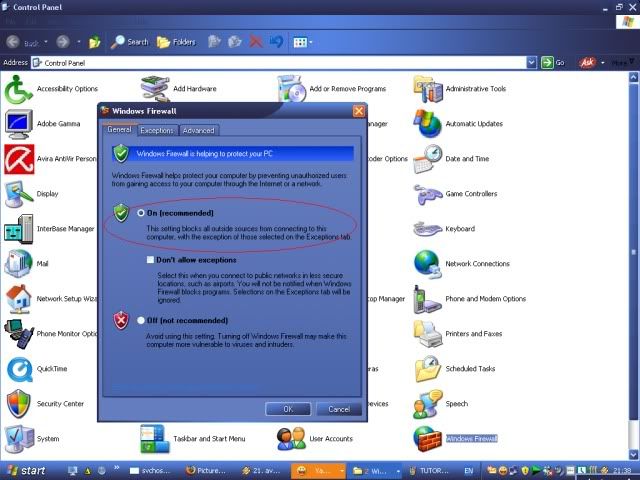Open the Accessibility Options icon
The height and width of the screenshot is (480, 640).
pyautogui.click(x=18, y=89)
